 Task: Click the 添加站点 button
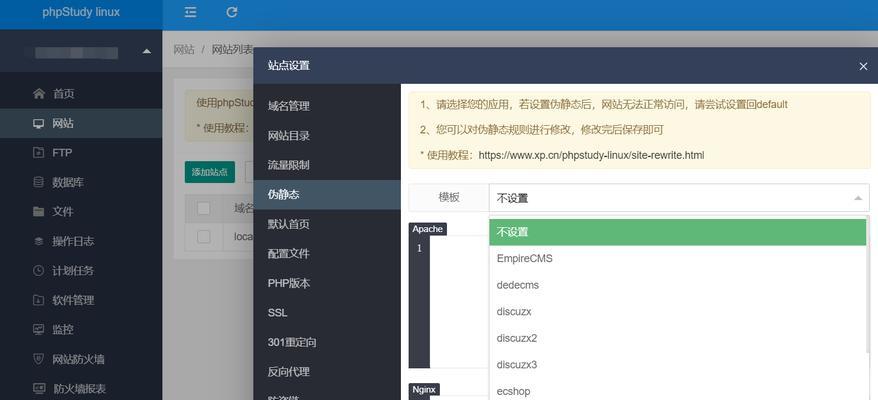209,172
